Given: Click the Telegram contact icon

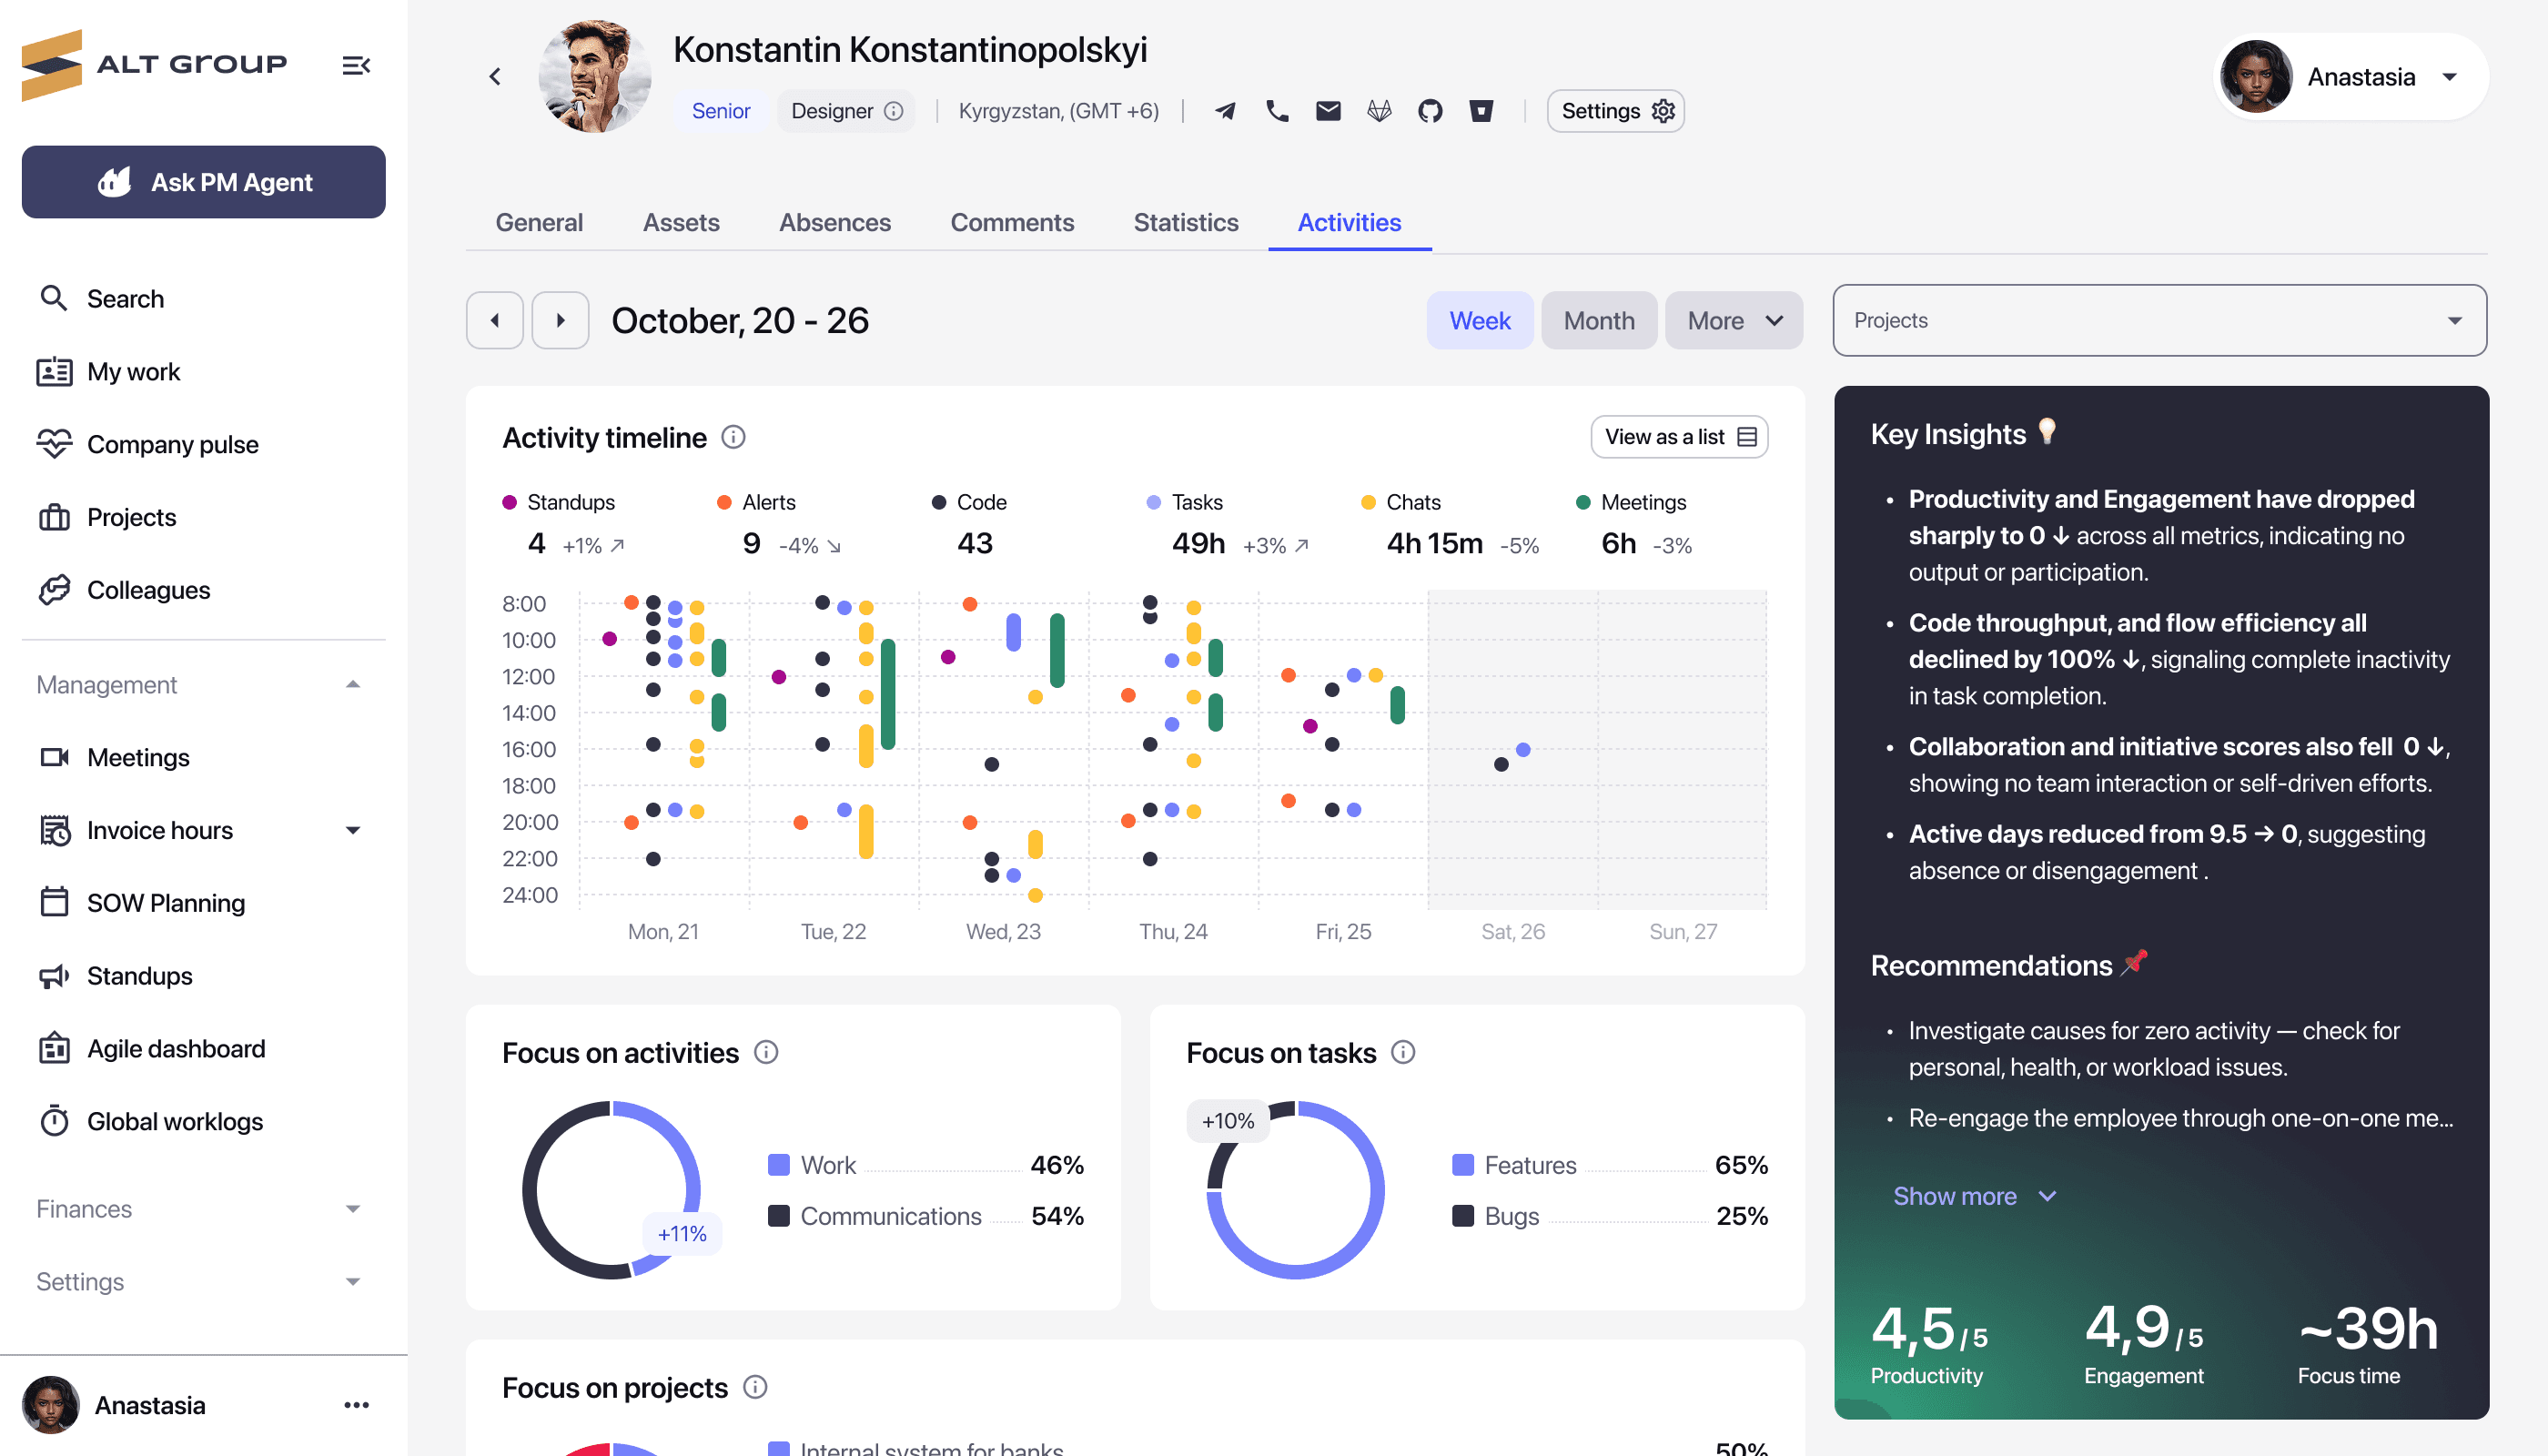Looking at the screenshot, I should pyautogui.click(x=1225, y=111).
